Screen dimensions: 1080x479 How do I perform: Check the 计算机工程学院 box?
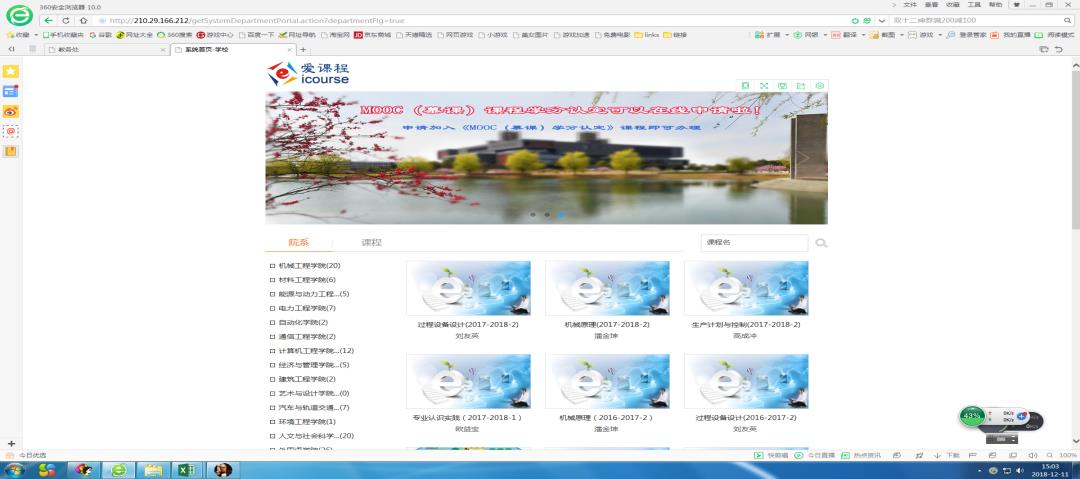point(272,351)
